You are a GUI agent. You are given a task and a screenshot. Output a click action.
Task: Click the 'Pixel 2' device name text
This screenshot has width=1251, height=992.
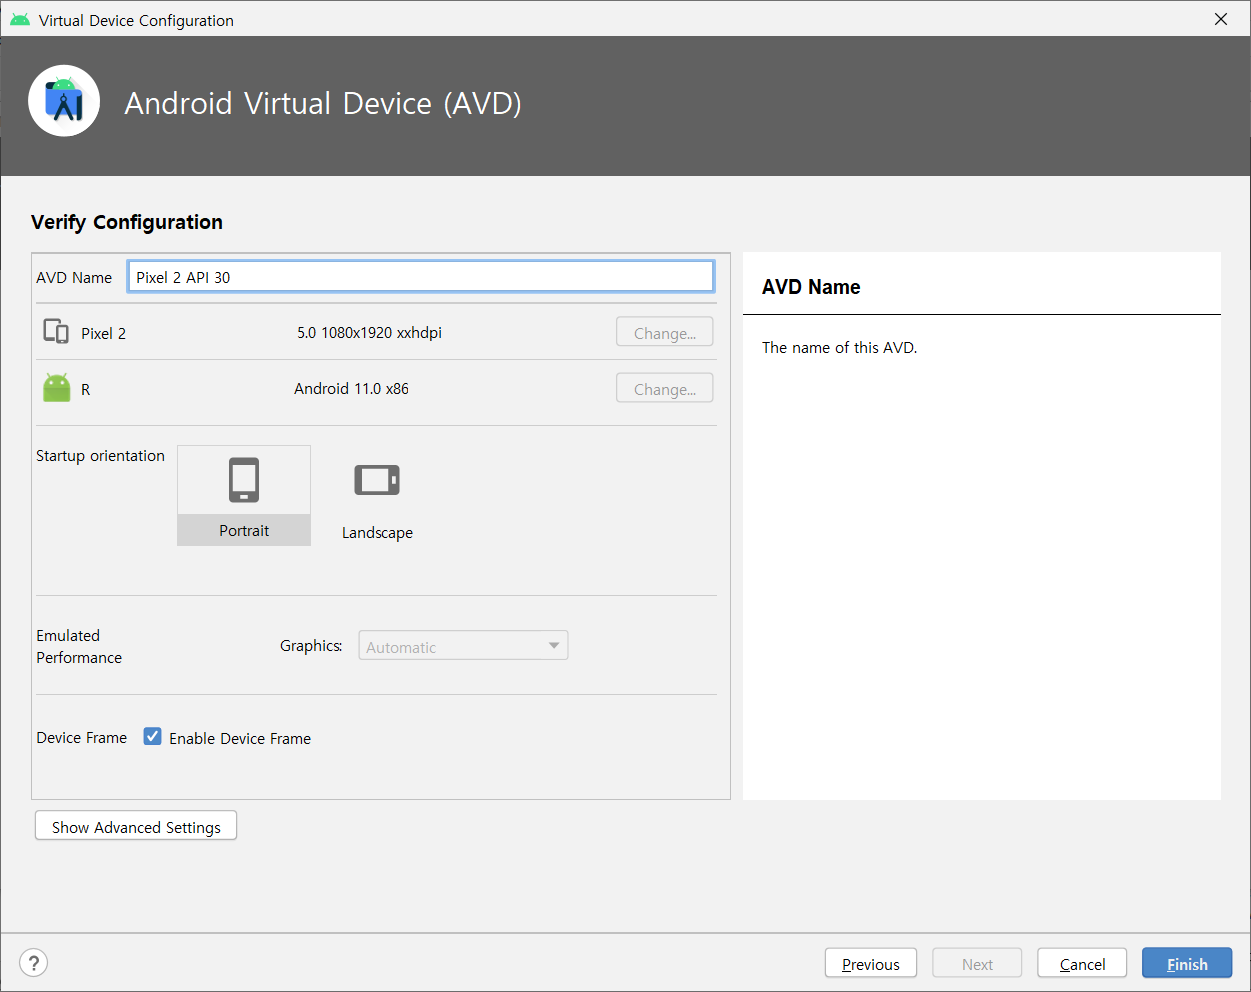(103, 334)
